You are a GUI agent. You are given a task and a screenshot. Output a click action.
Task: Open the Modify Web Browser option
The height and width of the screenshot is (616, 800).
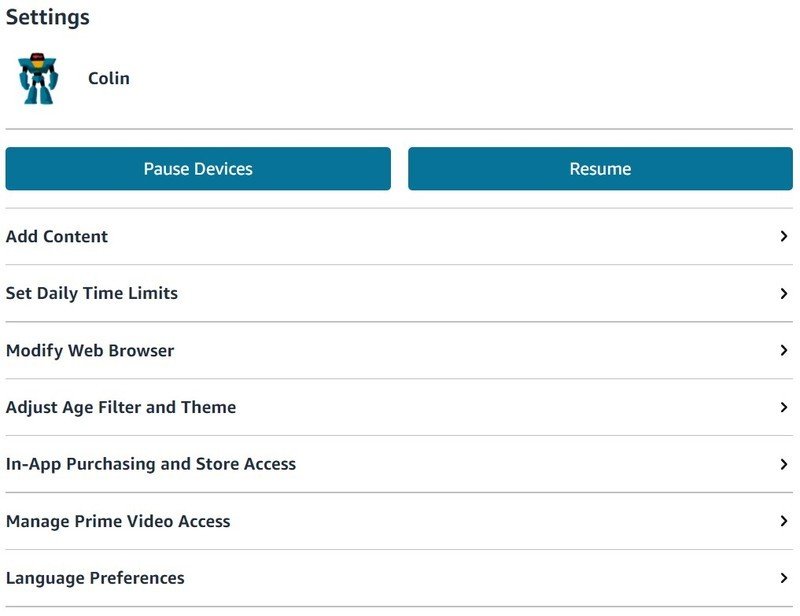click(90, 351)
